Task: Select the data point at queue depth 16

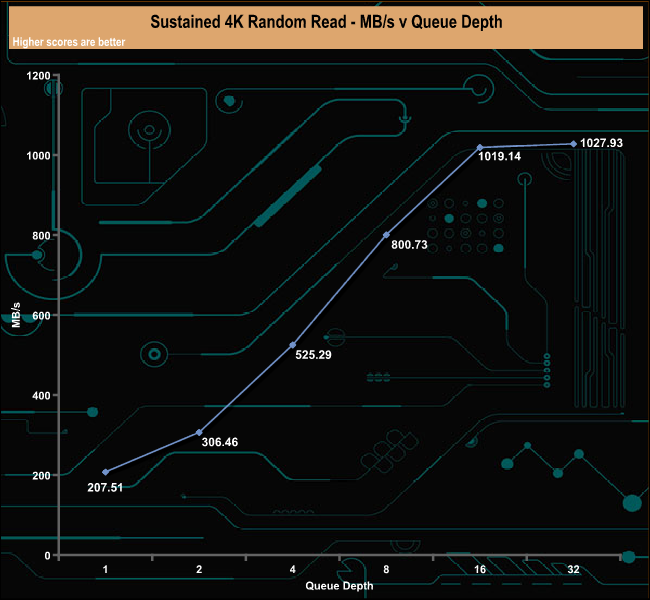Action: coord(480,147)
